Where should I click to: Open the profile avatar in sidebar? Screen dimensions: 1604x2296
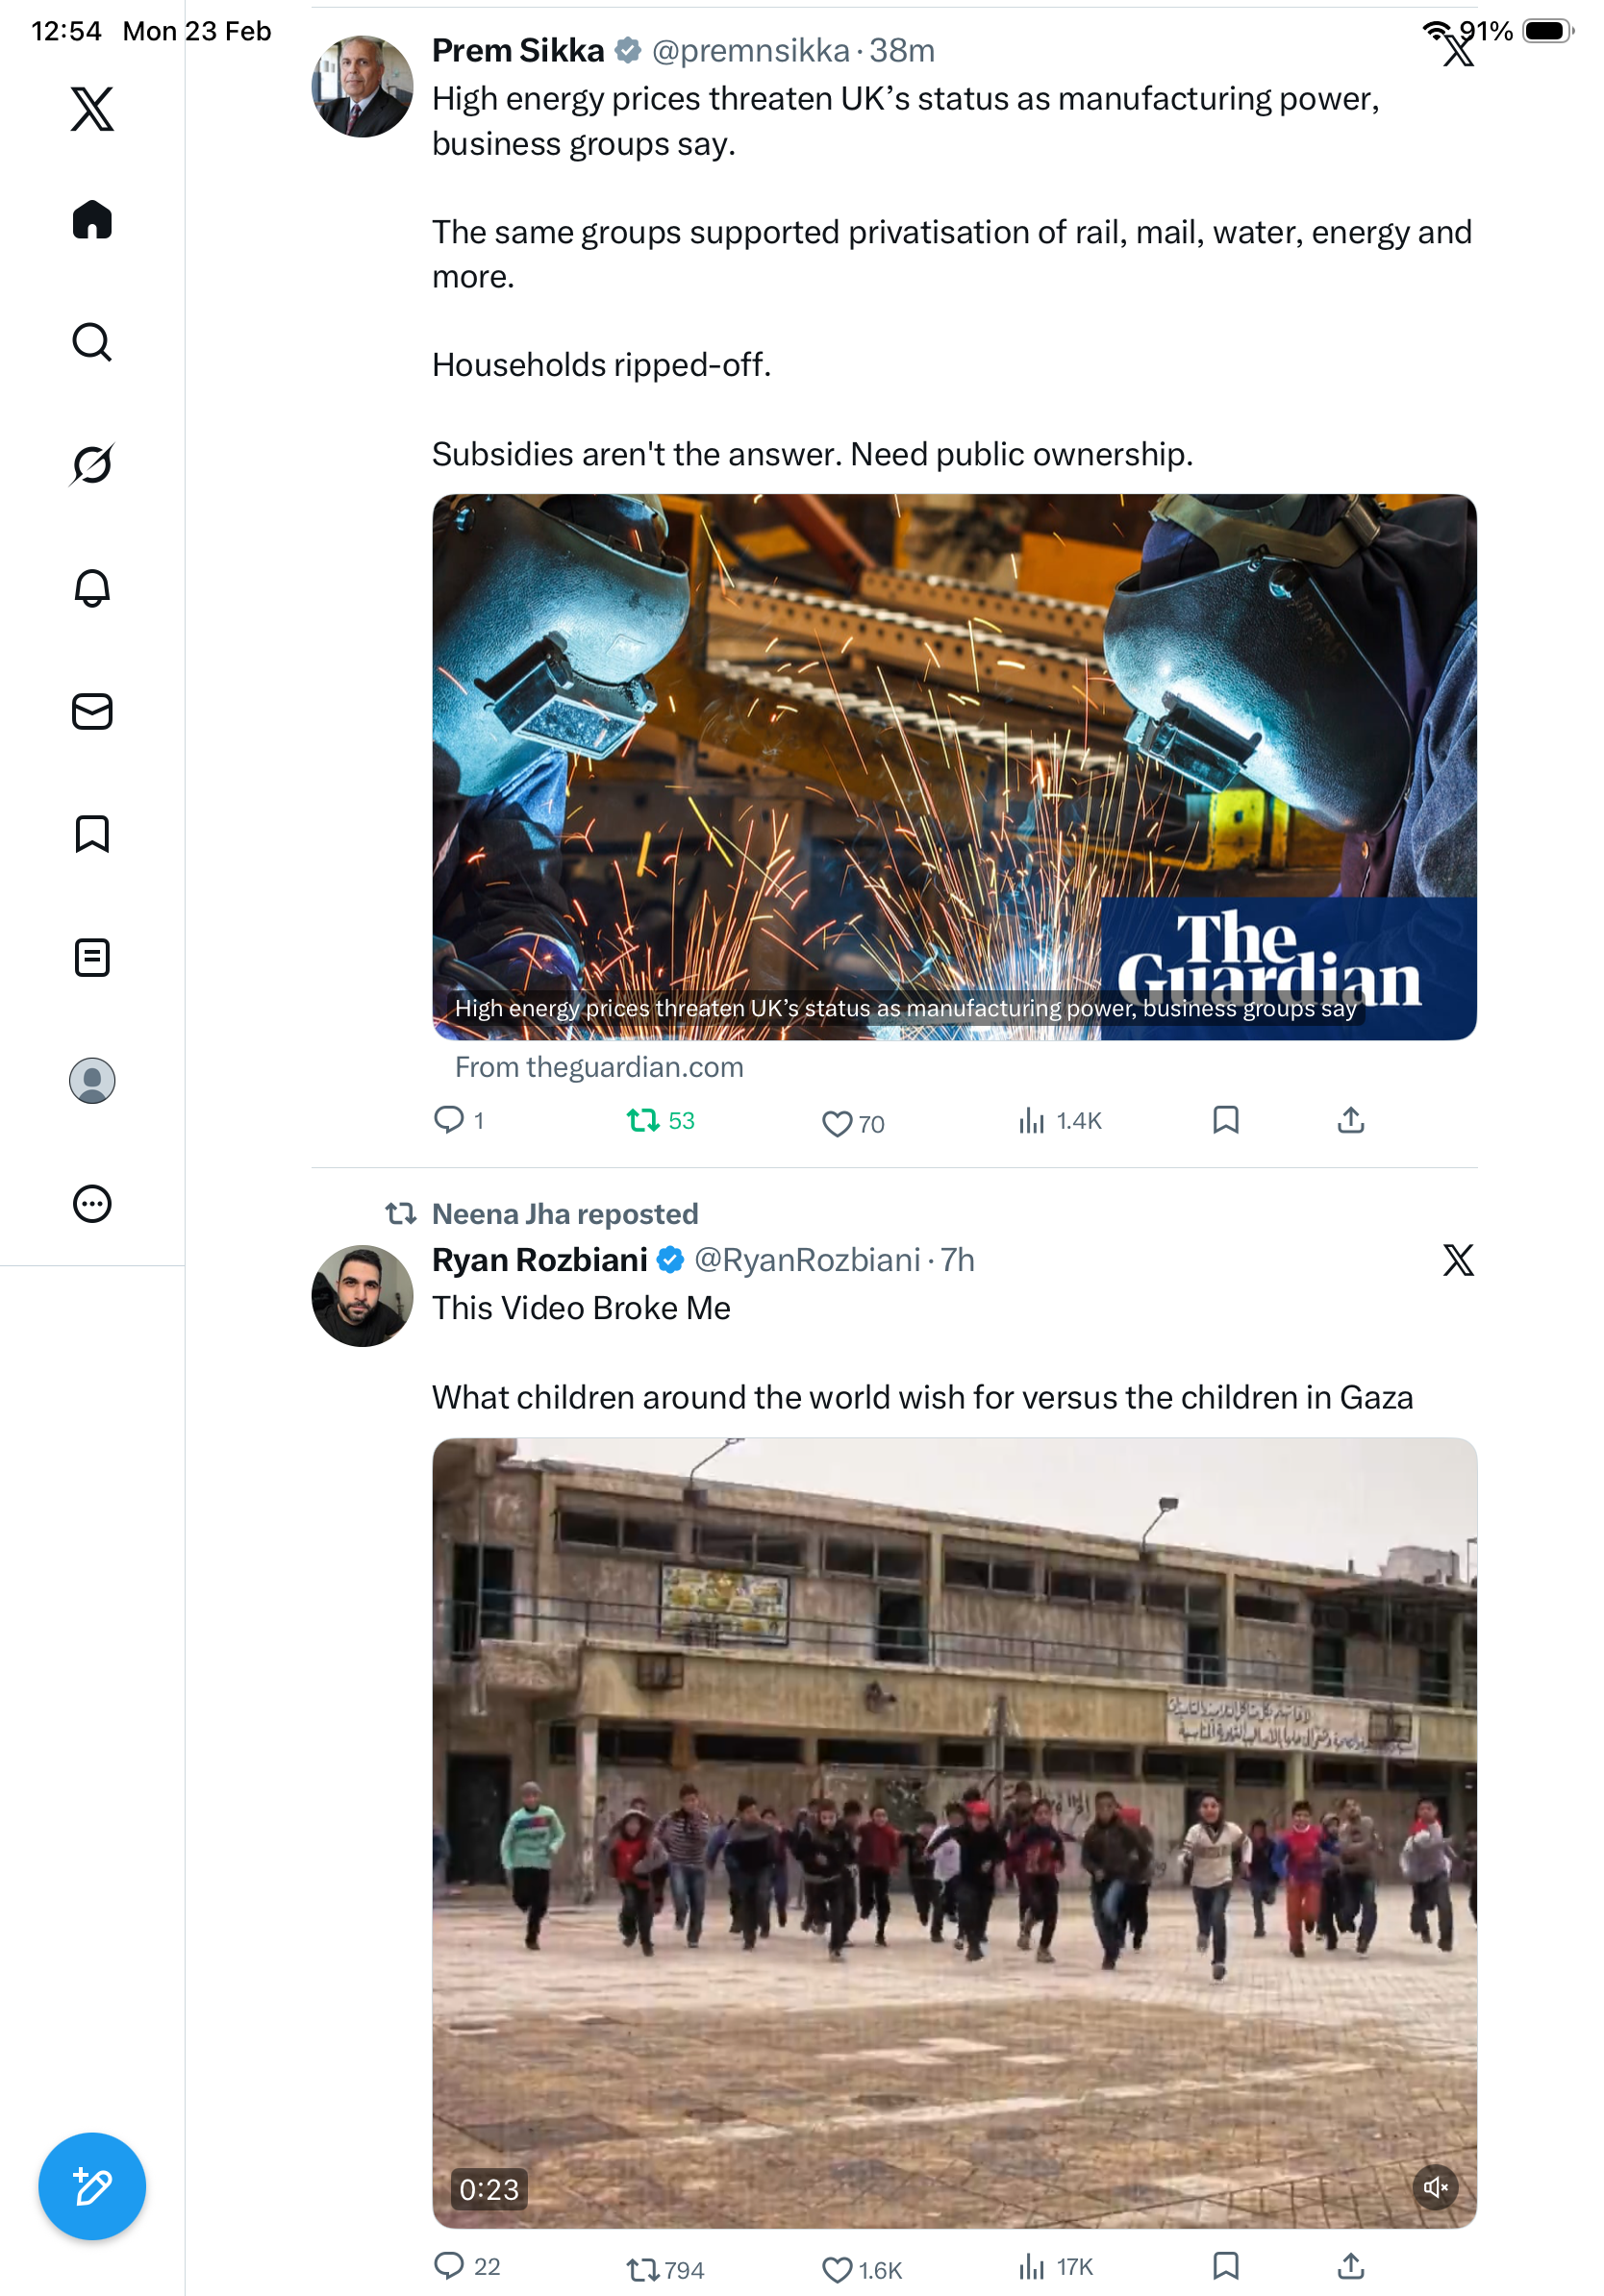(92, 1081)
